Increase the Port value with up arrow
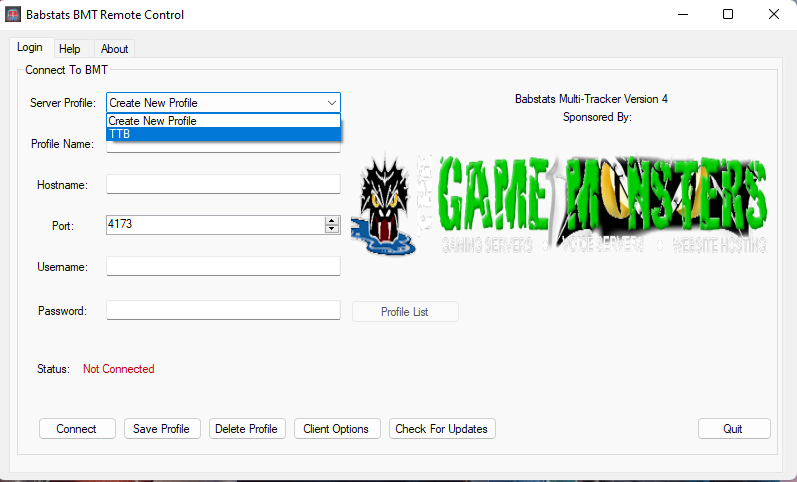The width and height of the screenshot is (797, 482). pyautogui.click(x=332, y=221)
